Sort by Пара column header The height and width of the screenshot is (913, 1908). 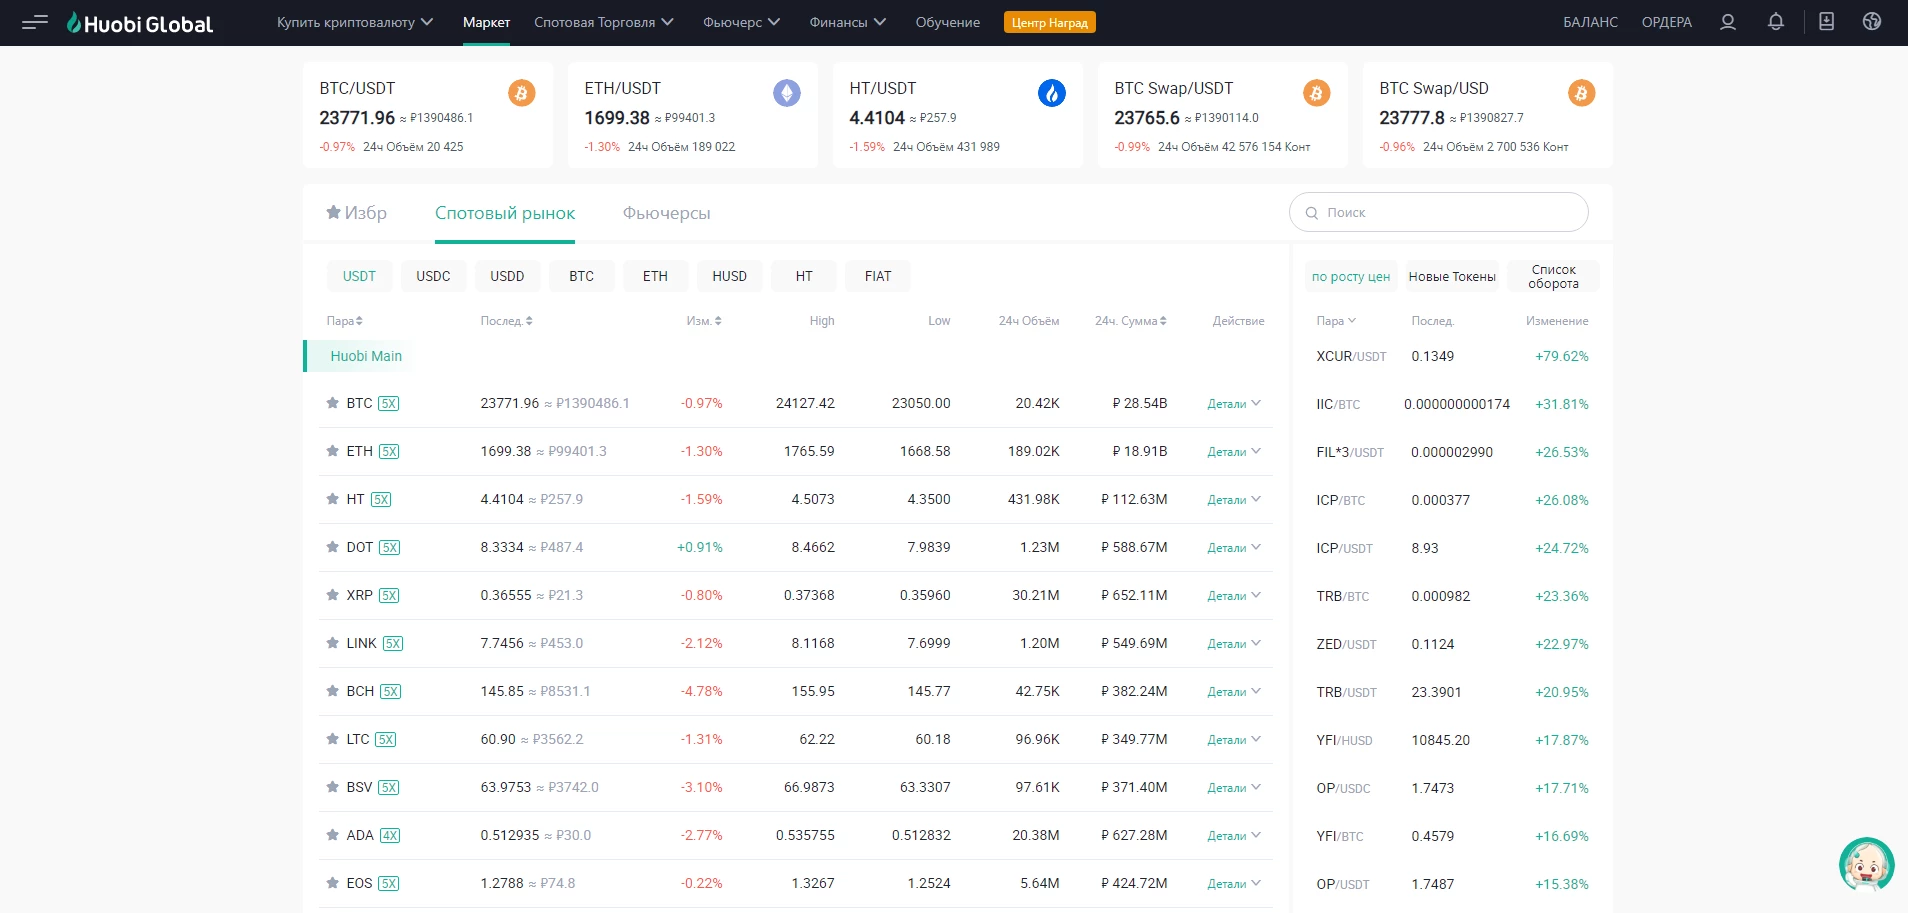tap(344, 321)
